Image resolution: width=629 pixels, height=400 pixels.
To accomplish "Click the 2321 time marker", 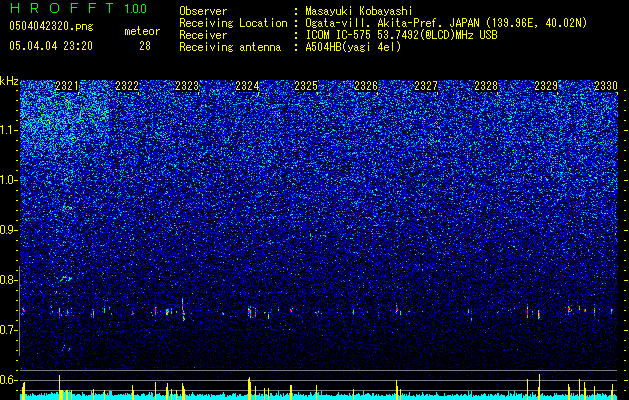I will pyautogui.click(x=67, y=86).
